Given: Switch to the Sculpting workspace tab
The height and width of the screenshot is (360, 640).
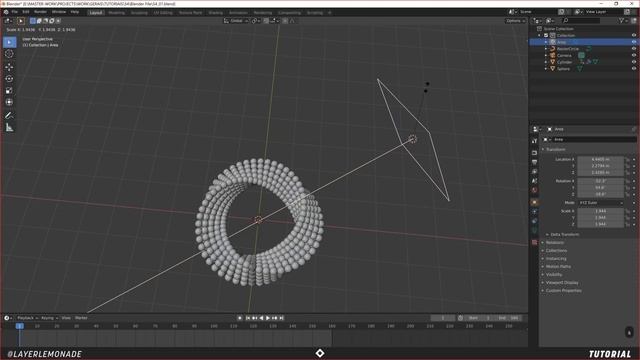Looking at the screenshot, I should click(x=139, y=13).
